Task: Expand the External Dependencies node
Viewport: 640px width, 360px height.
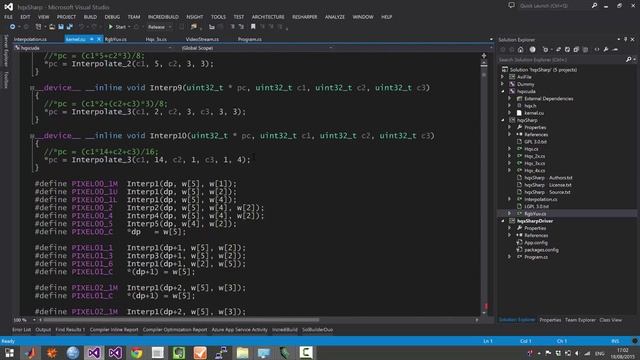Action: [x=510, y=98]
